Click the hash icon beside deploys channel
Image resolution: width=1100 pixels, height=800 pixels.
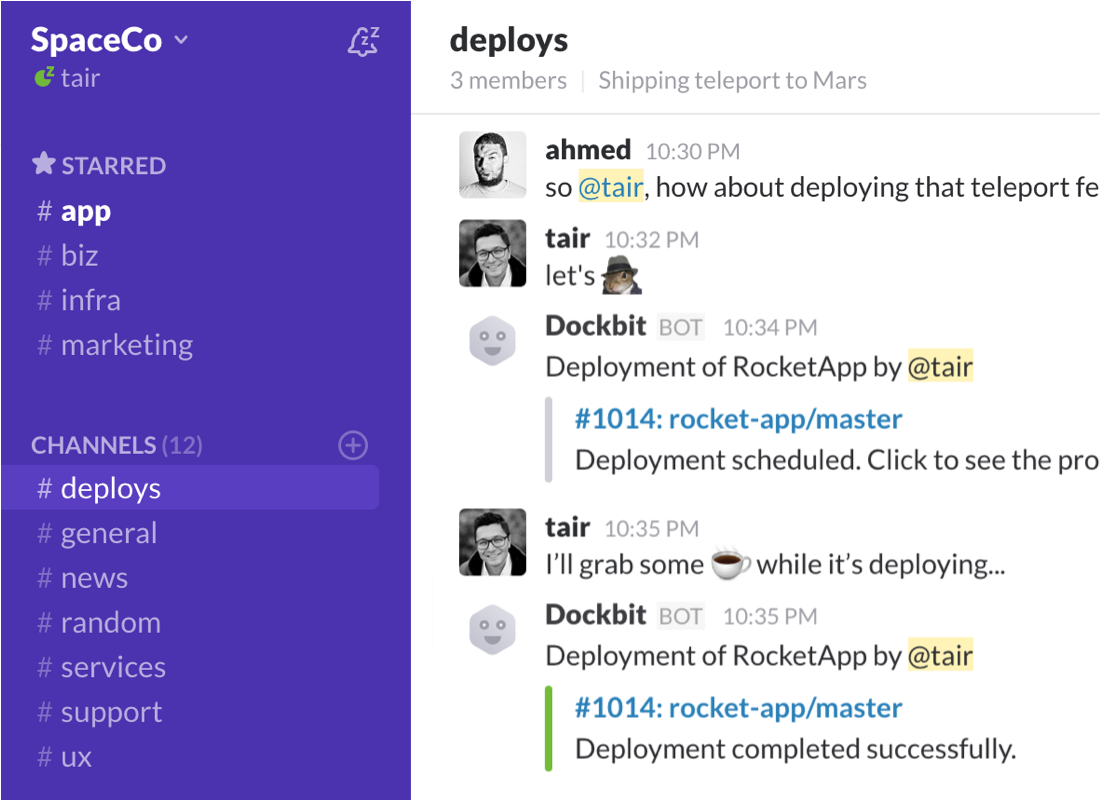click(x=42, y=488)
